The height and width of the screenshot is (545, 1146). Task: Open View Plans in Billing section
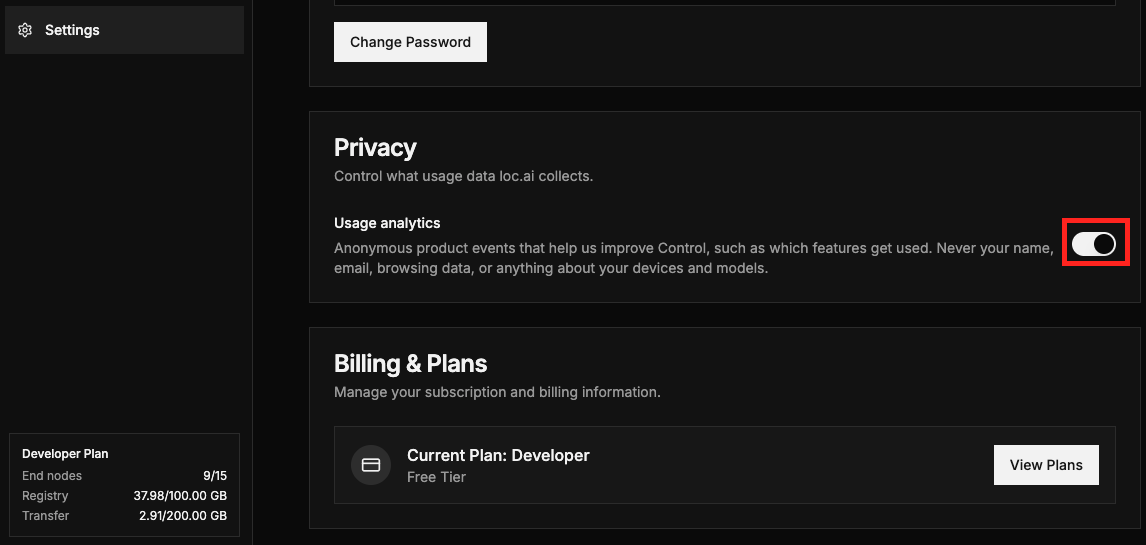point(1046,465)
